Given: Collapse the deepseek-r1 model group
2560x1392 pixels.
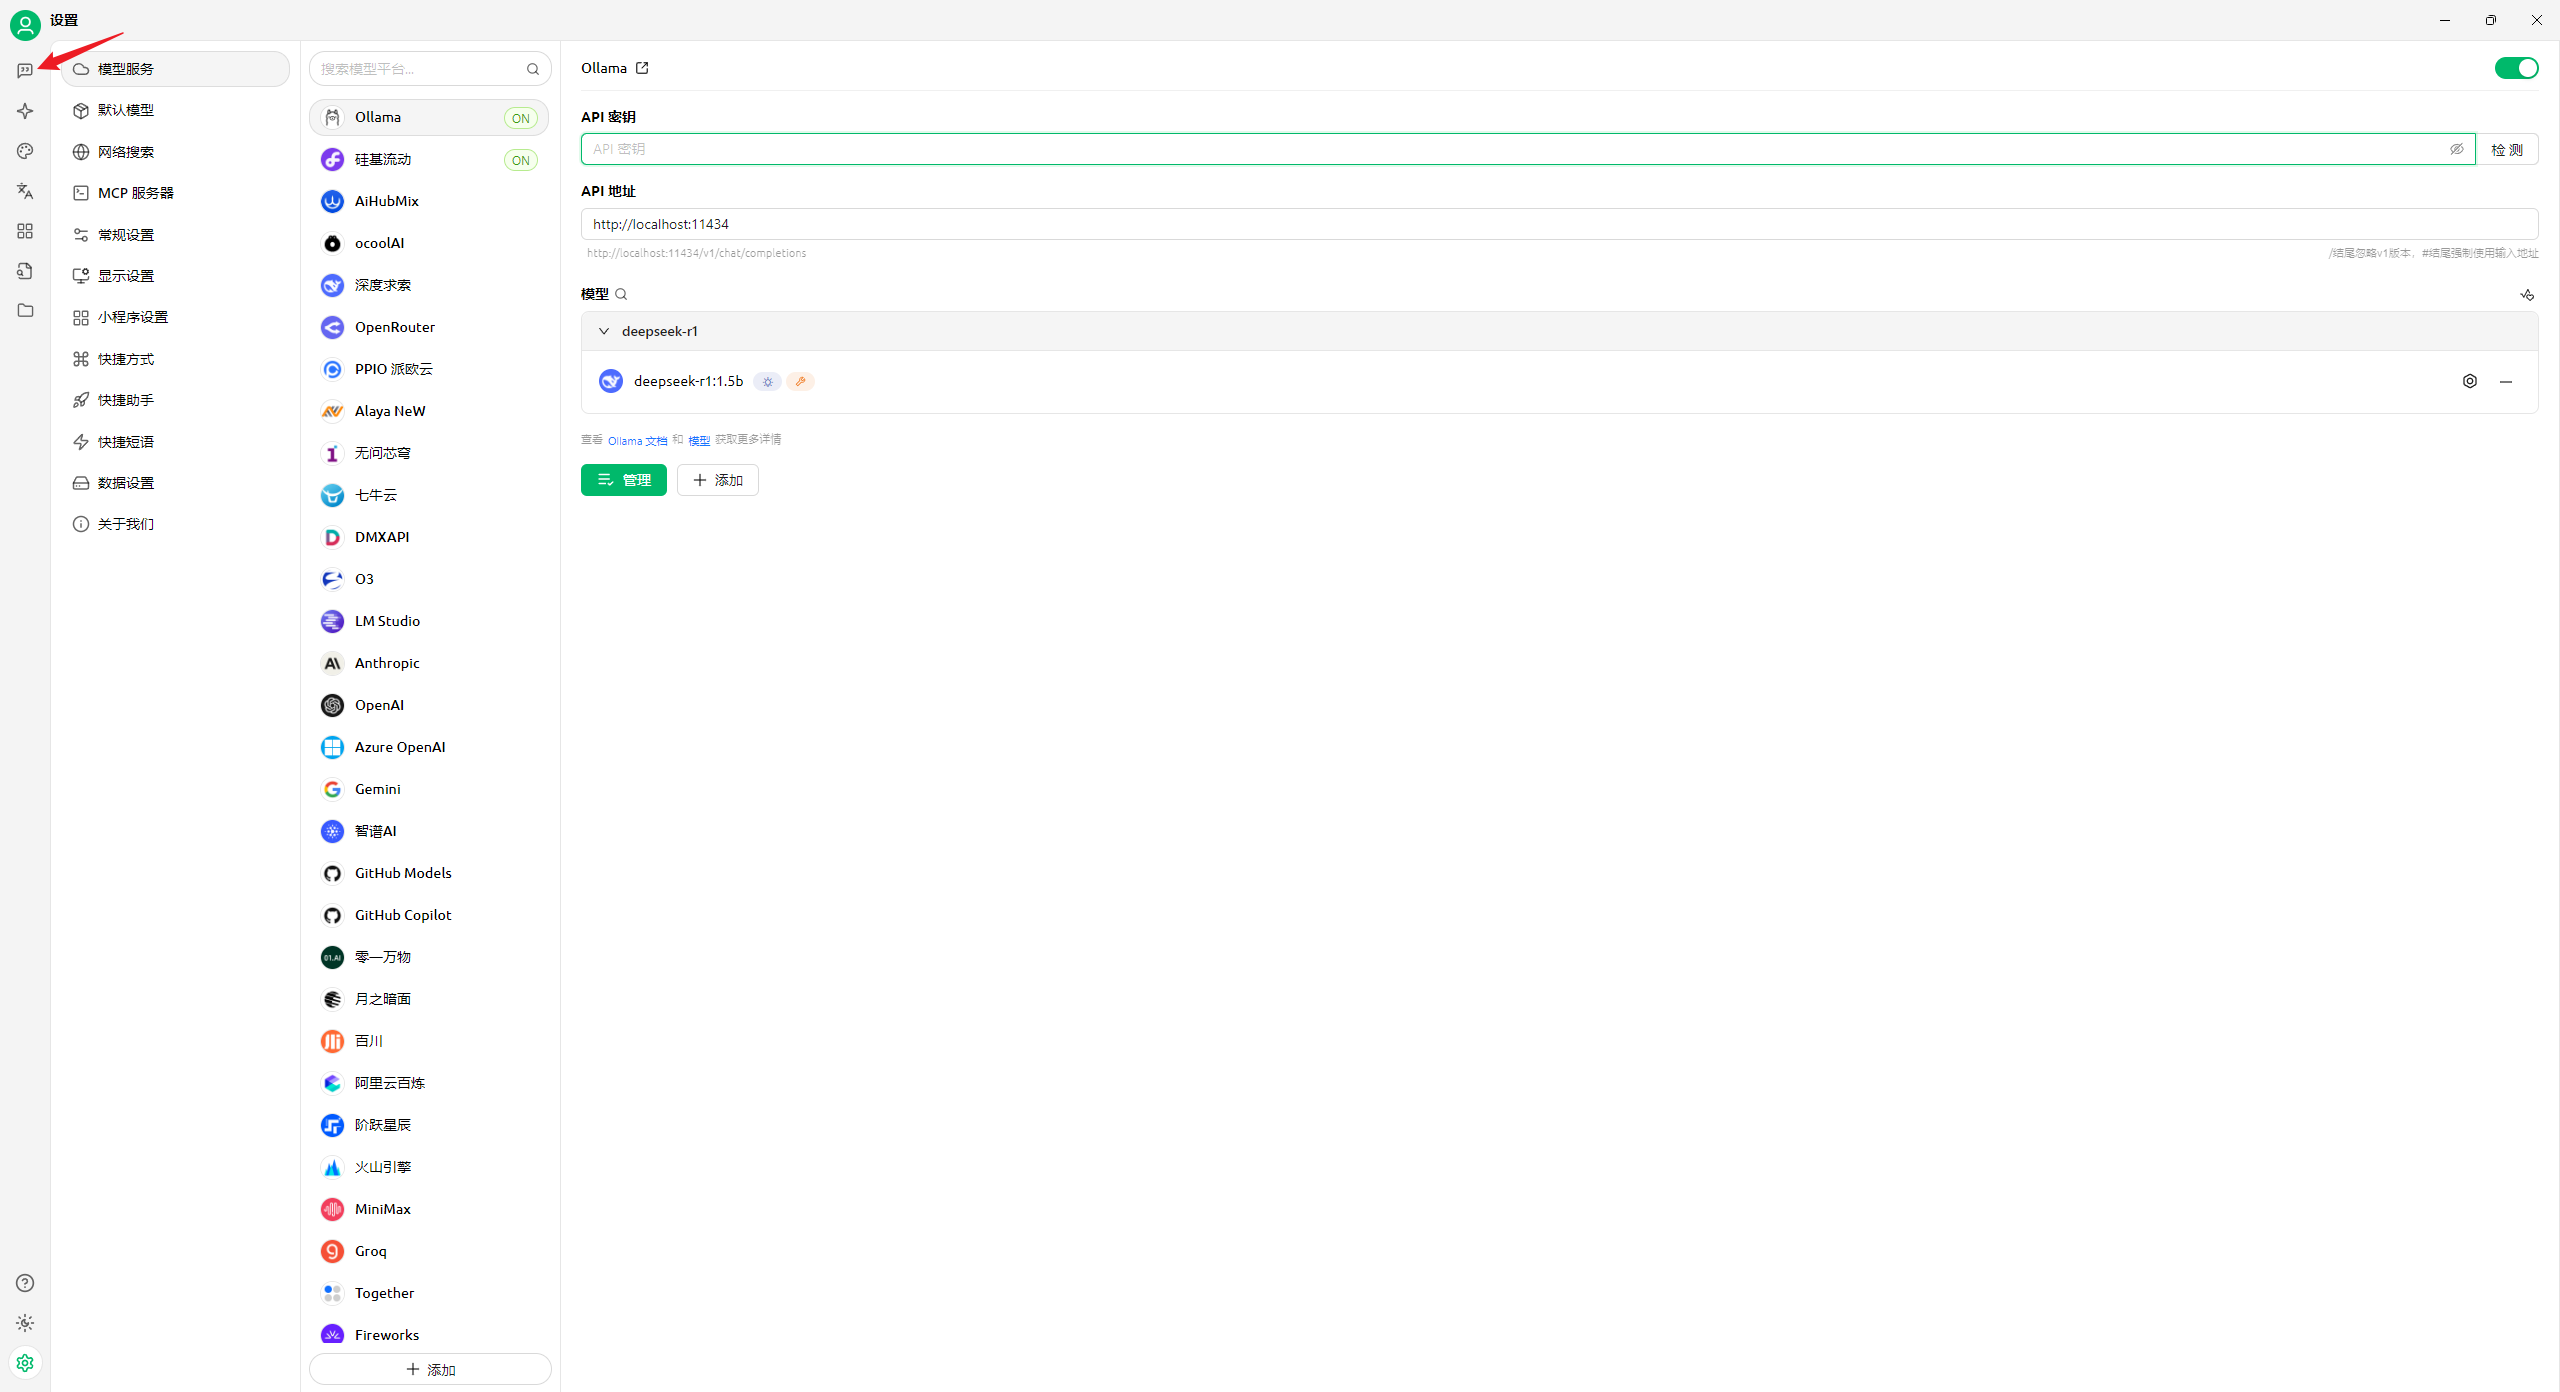Looking at the screenshot, I should [x=604, y=331].
